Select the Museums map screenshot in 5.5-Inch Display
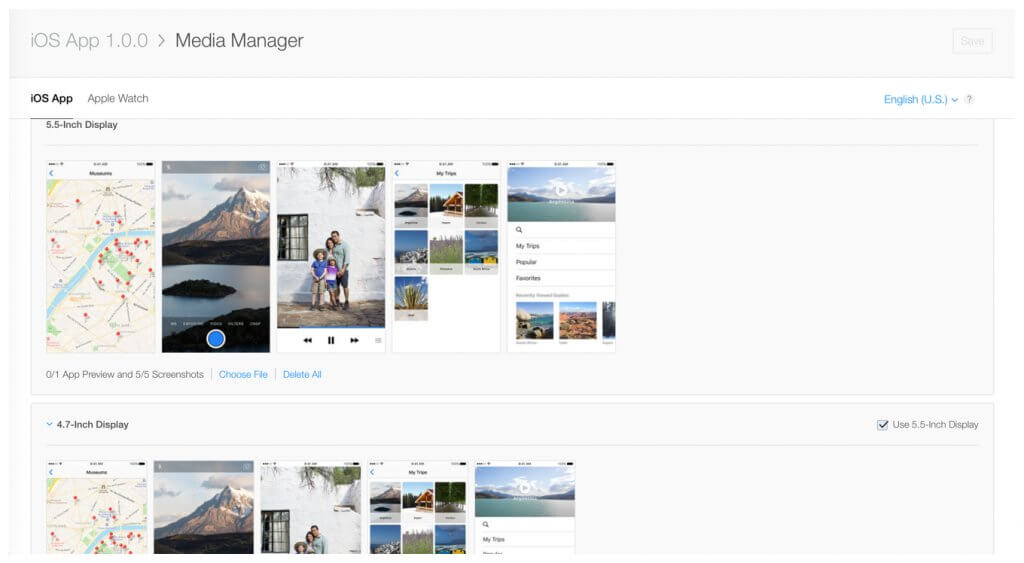Screen dimensions: 1024x563 coord(101,257)
